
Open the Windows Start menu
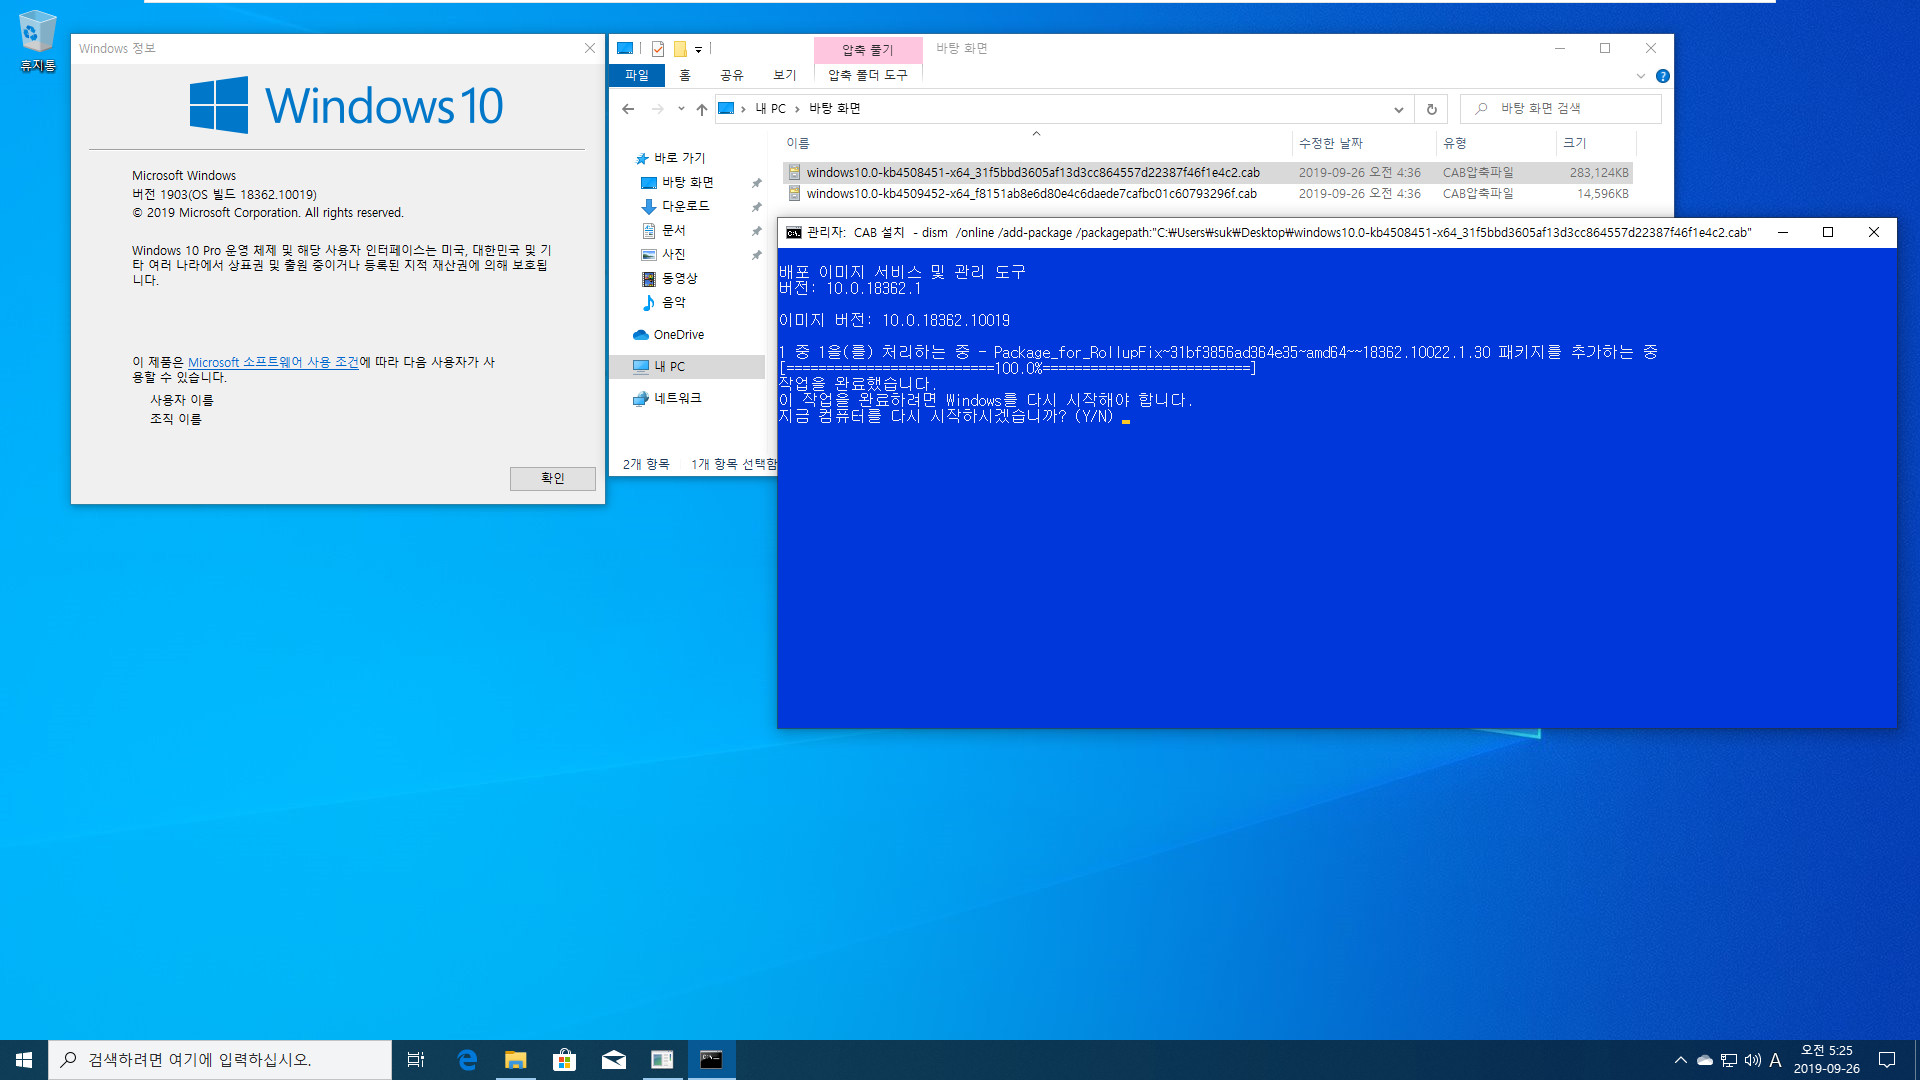[x=24, y=1060]
